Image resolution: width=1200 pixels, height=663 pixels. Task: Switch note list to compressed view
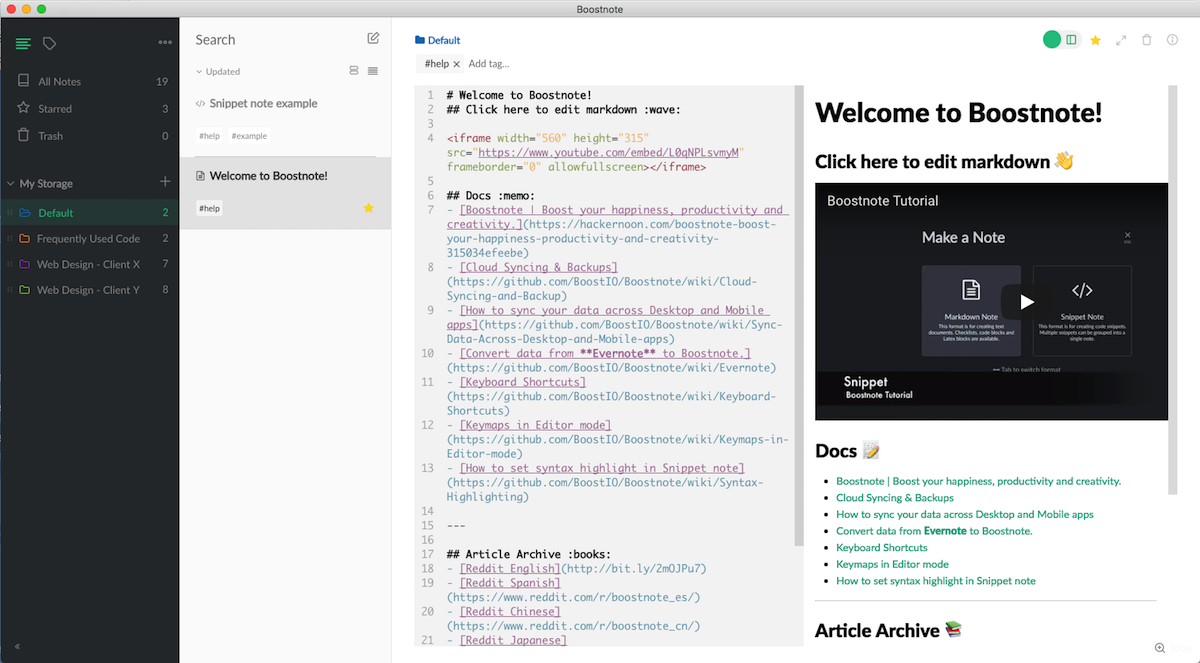click(x=373, y=71)
